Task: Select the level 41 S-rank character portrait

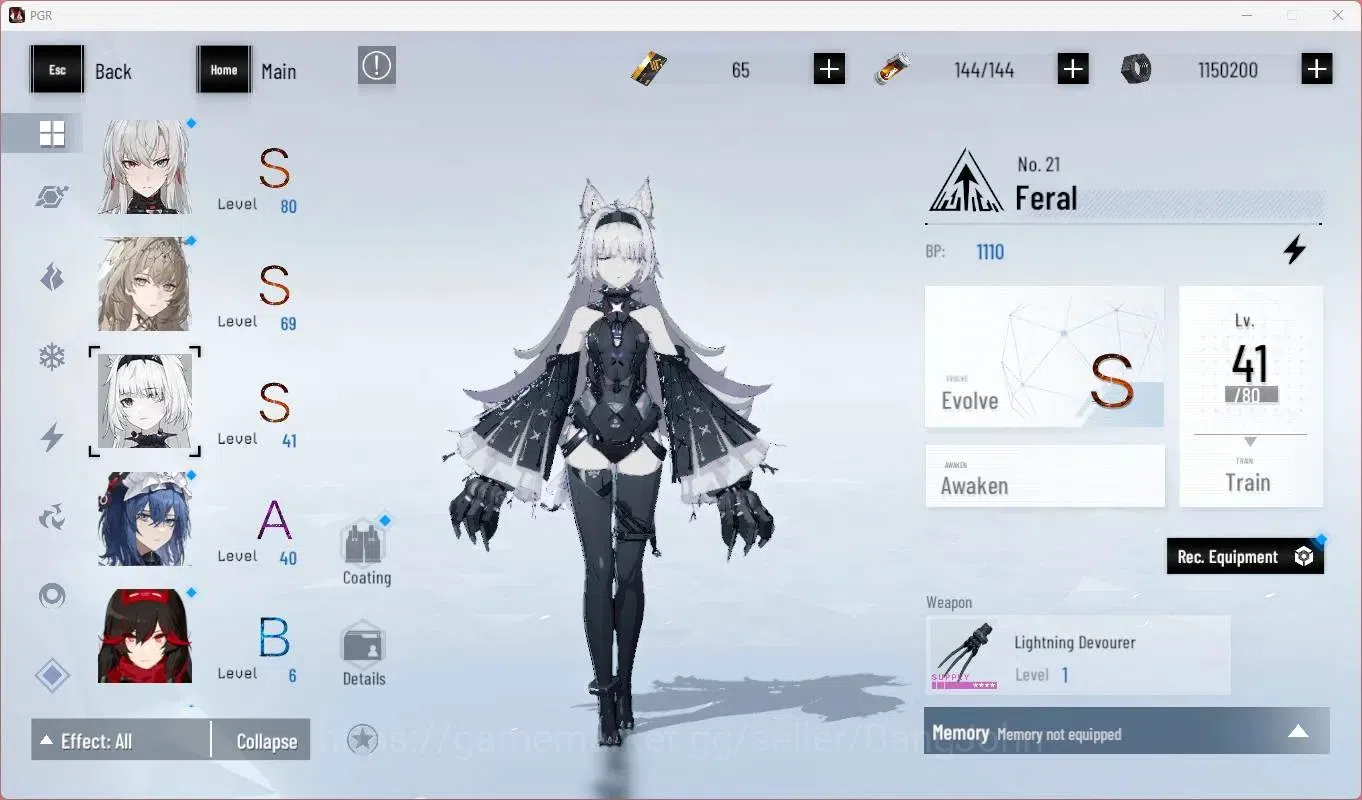Action: (x=145, y=401)
